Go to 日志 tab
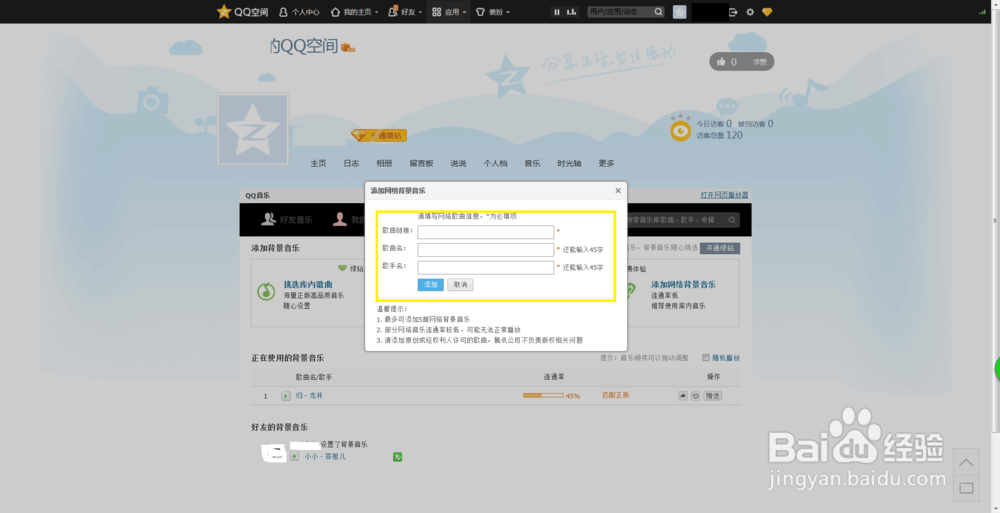Viewport: 1000px width, 513px height. [351, 163]
